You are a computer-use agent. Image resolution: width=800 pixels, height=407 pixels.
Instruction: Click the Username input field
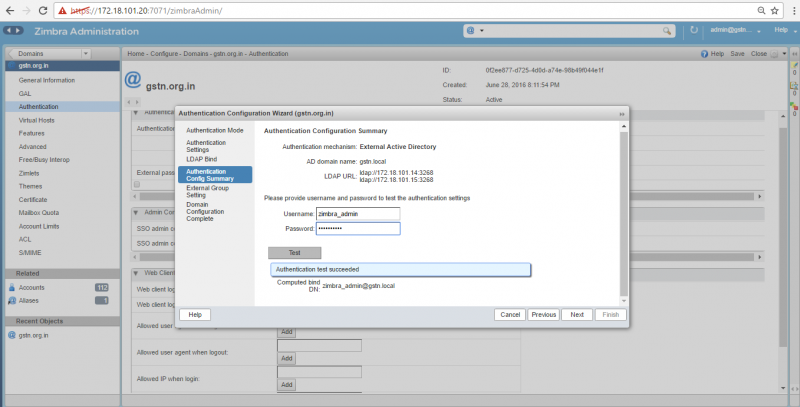tap(358, 214)
